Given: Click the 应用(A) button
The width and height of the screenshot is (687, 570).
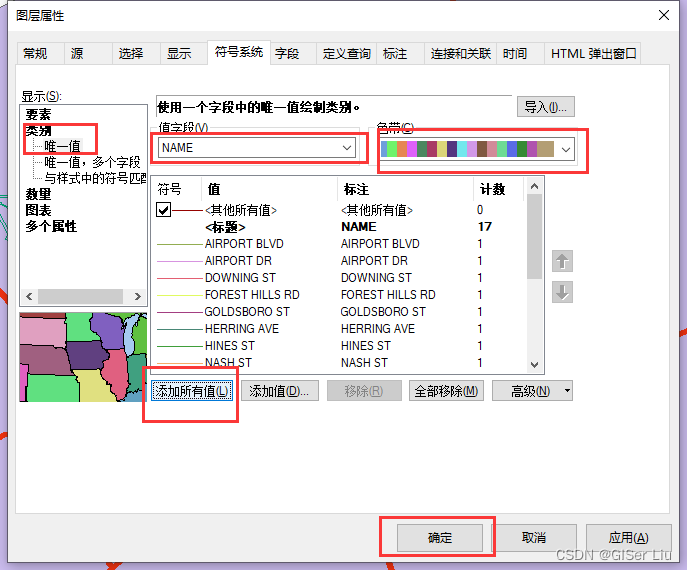Looking at the screenshot, I should (628, 537).
